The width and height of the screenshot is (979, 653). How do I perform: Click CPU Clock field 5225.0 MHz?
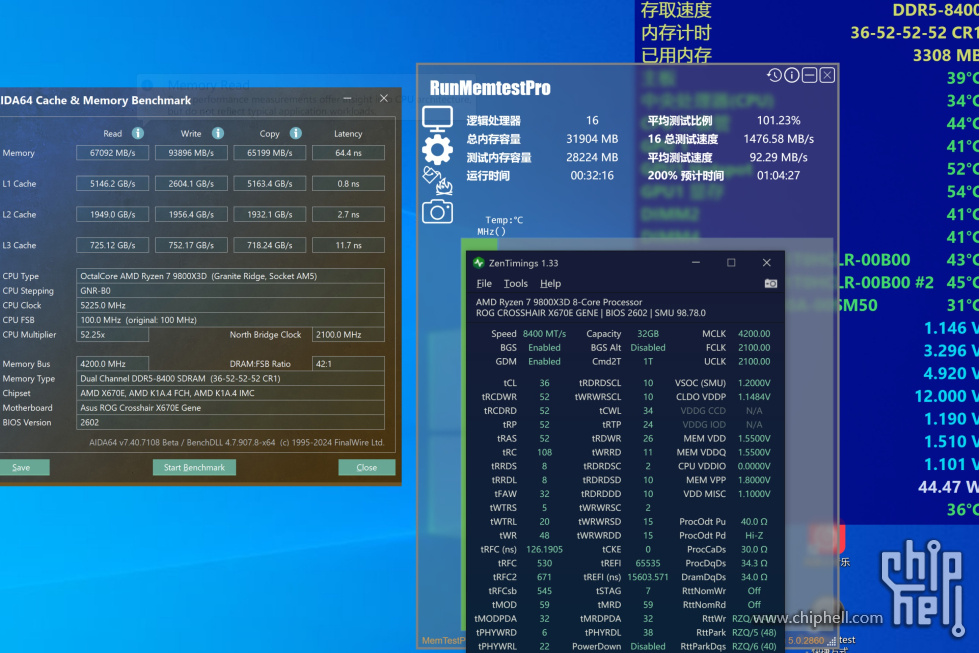point(230,305)
